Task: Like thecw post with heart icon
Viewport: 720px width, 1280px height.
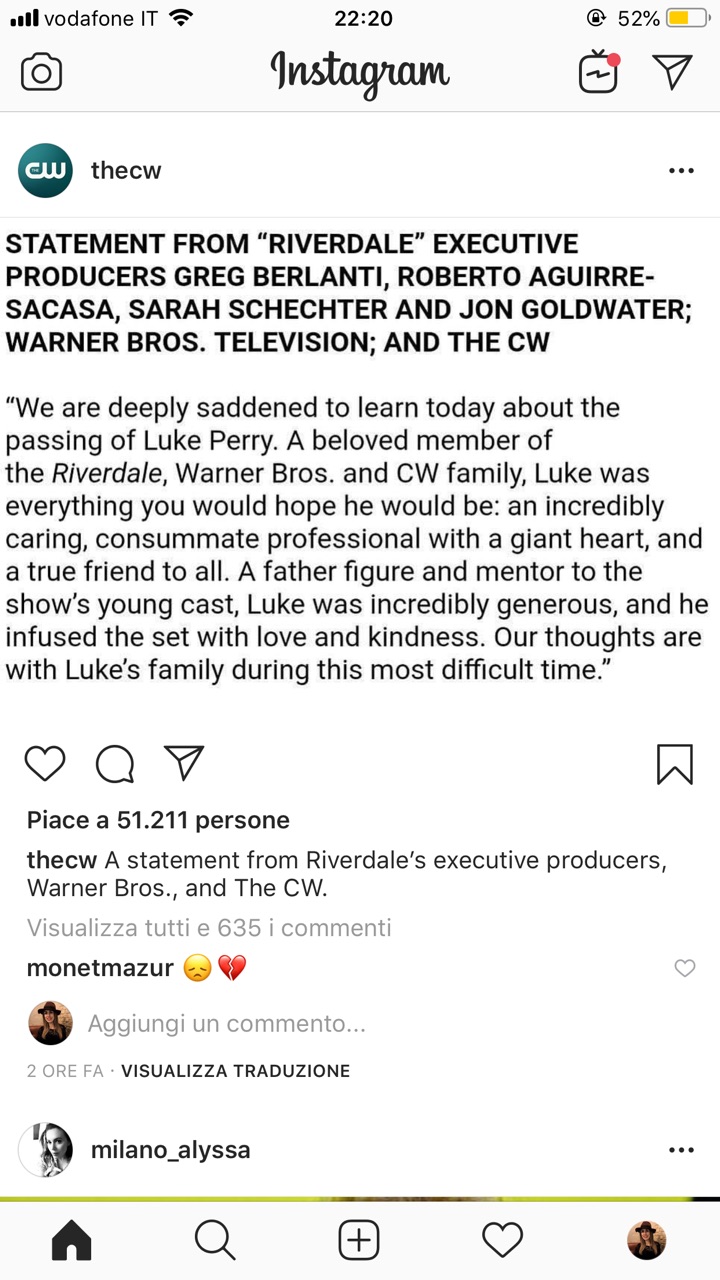Action: 45,764
